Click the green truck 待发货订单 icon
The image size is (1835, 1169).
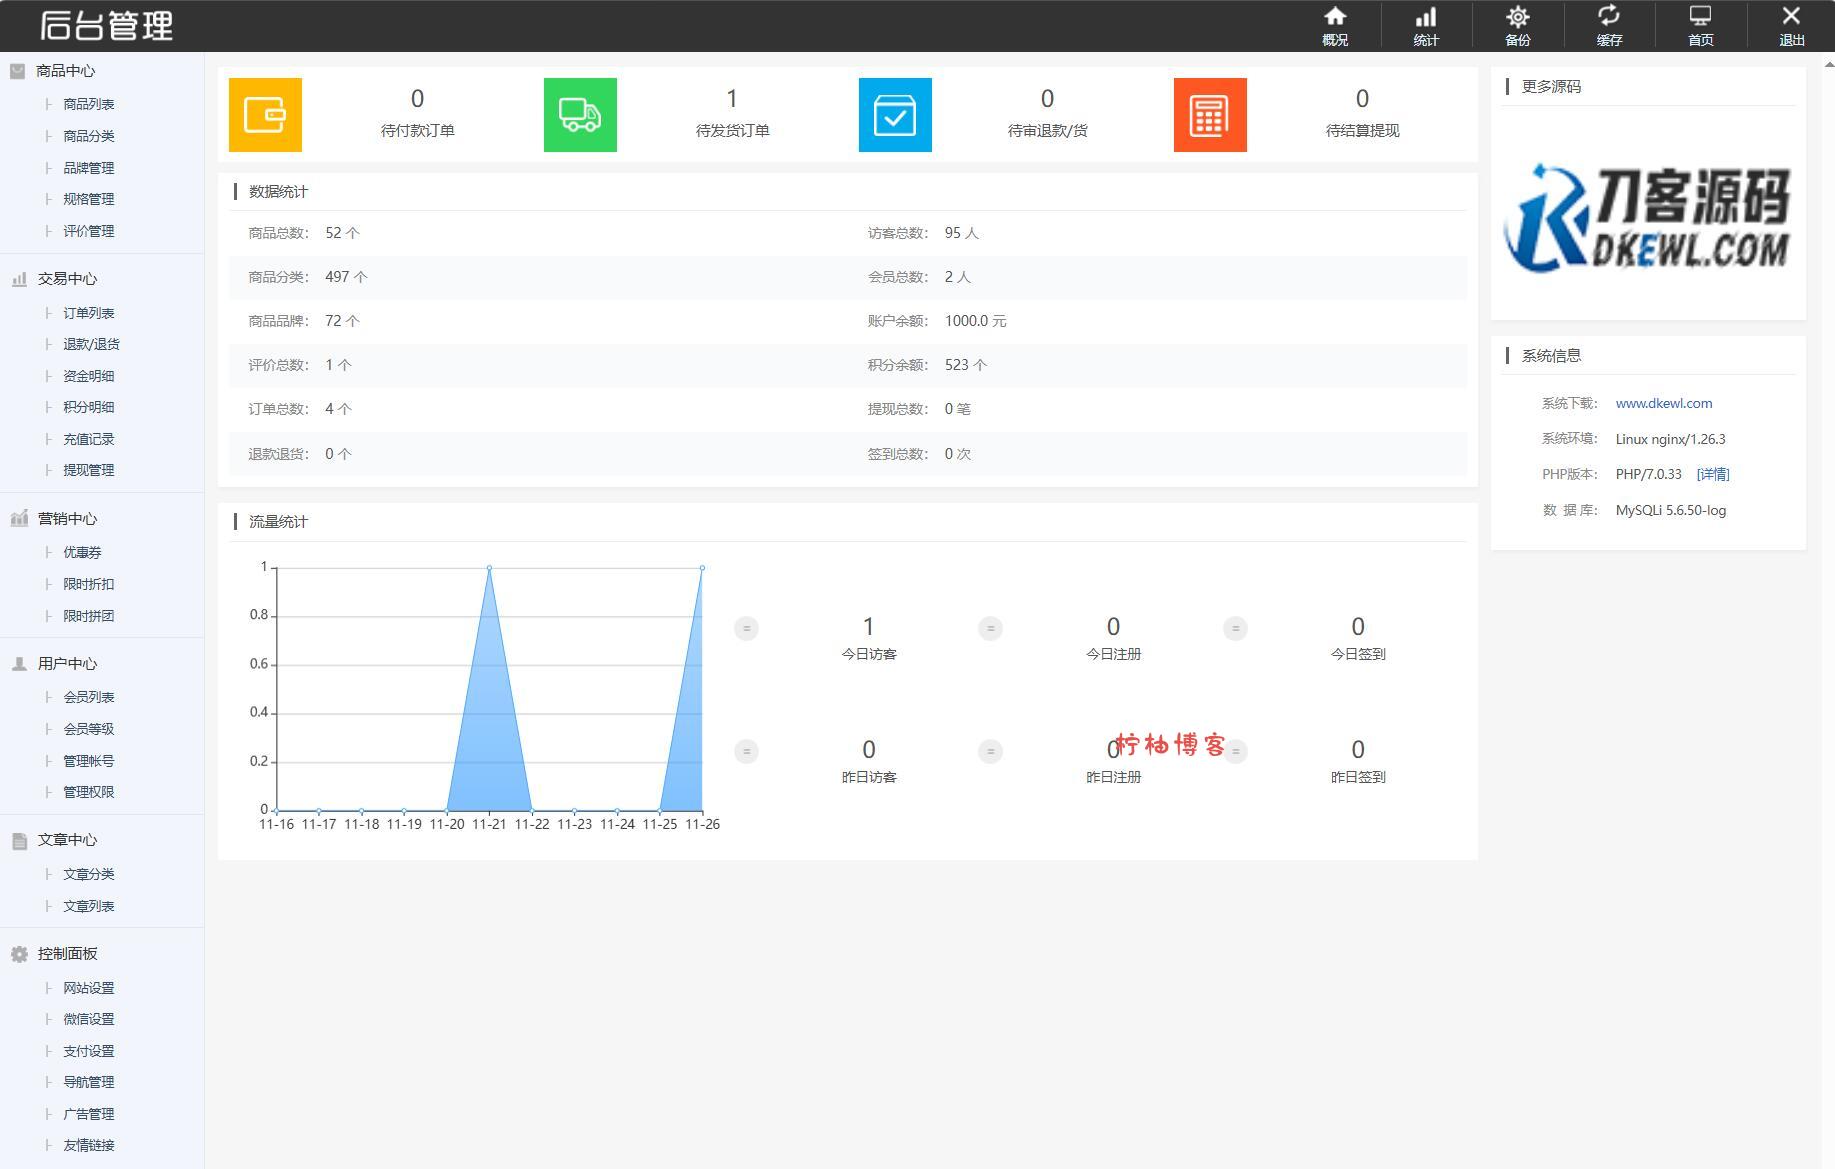[580, 115]
